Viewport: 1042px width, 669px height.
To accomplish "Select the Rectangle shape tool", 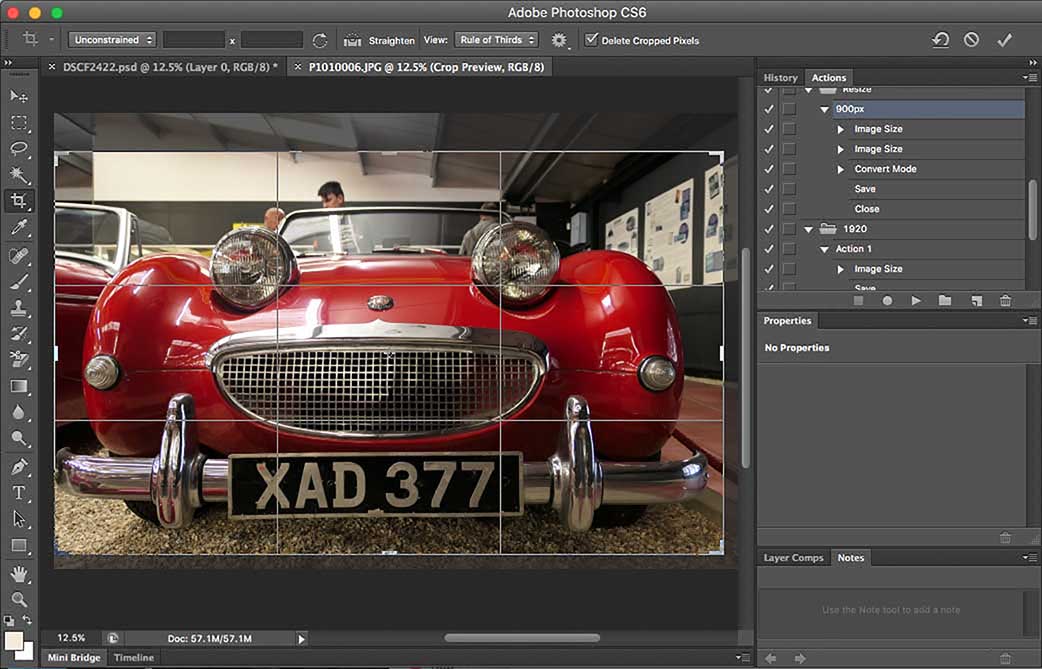I will click(19, 545).
